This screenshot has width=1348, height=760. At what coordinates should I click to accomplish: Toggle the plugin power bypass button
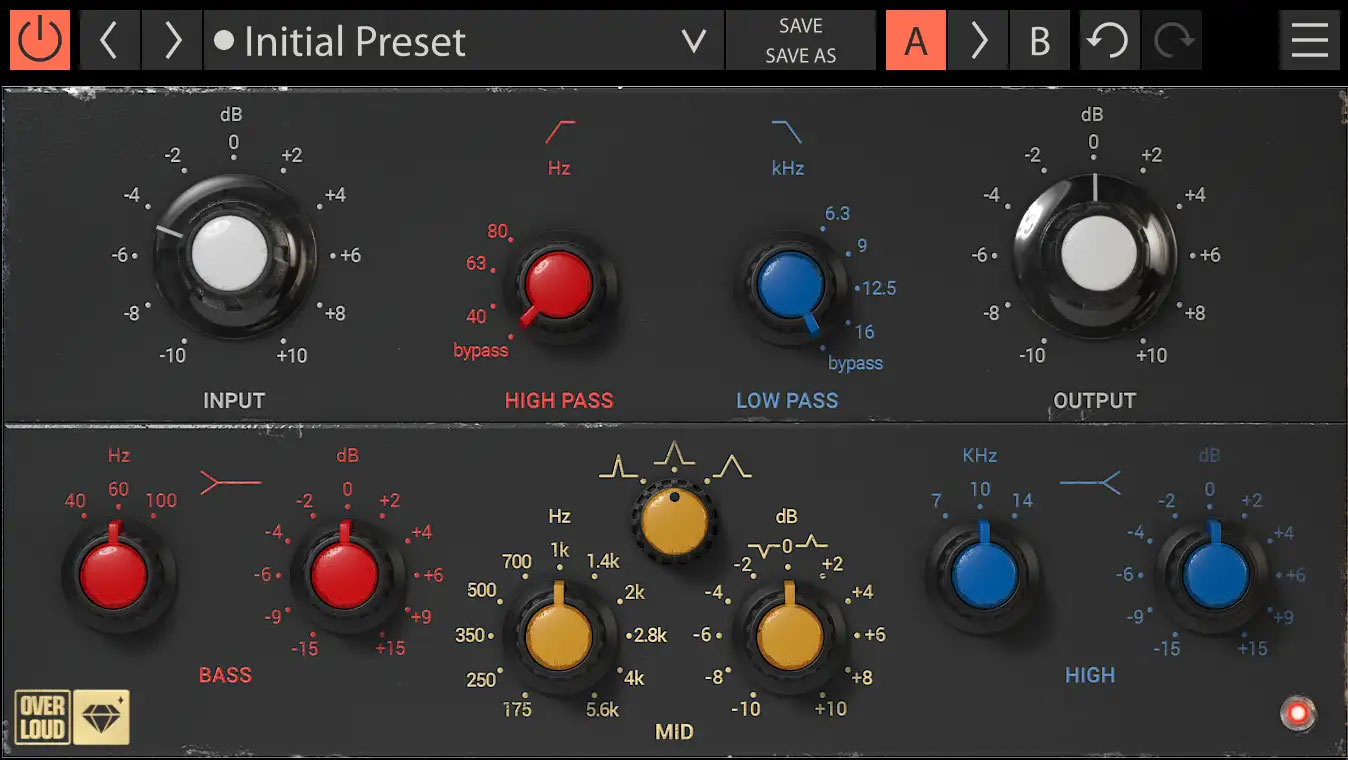(x=40, y=41)
